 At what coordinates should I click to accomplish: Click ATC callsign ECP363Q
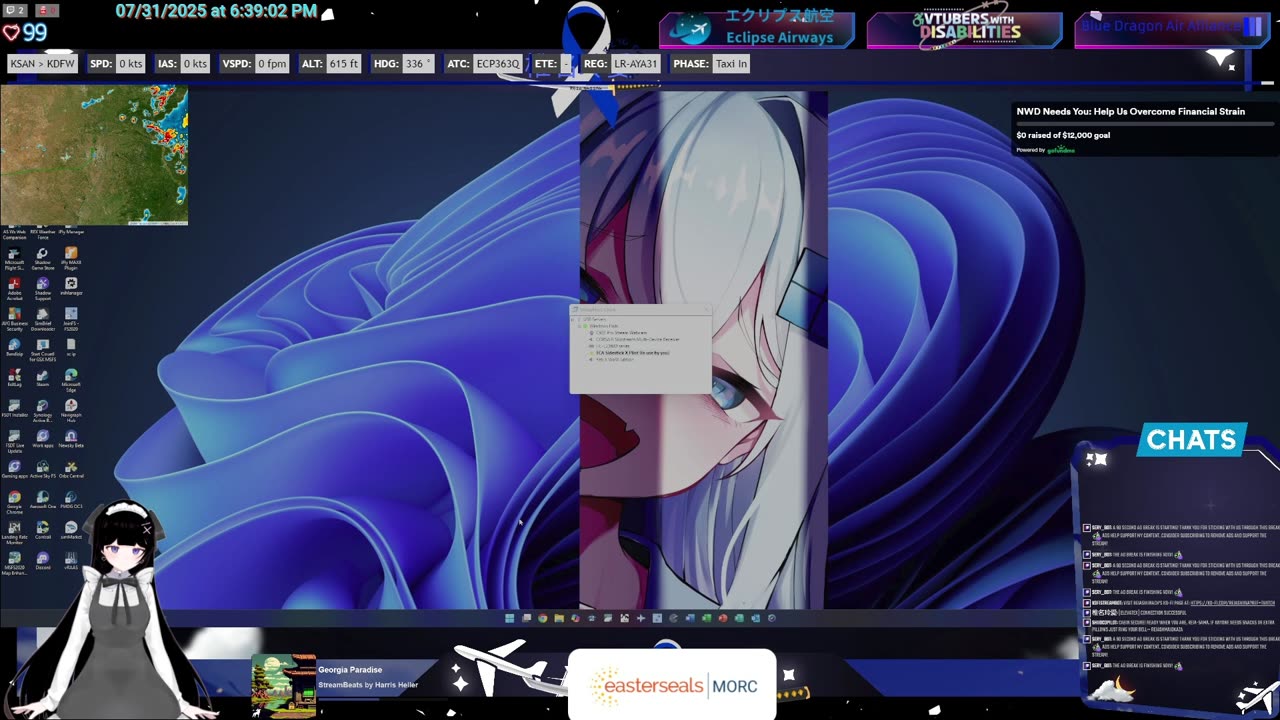coord(498,63)
